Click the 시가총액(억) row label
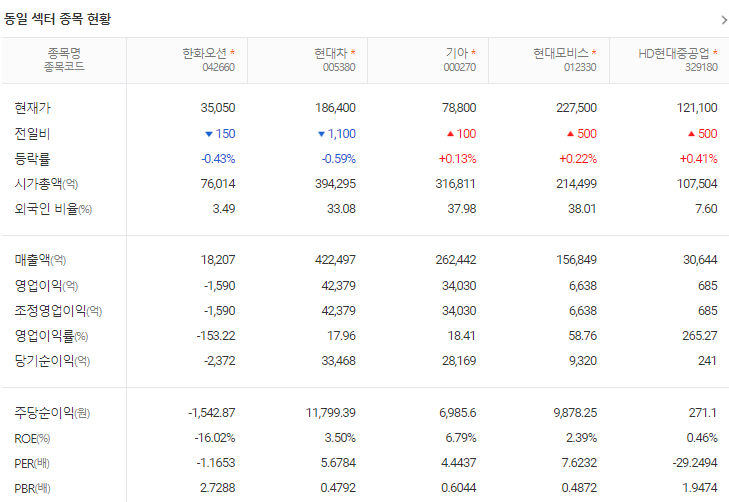The image size is (729, 502). point(46,184)
